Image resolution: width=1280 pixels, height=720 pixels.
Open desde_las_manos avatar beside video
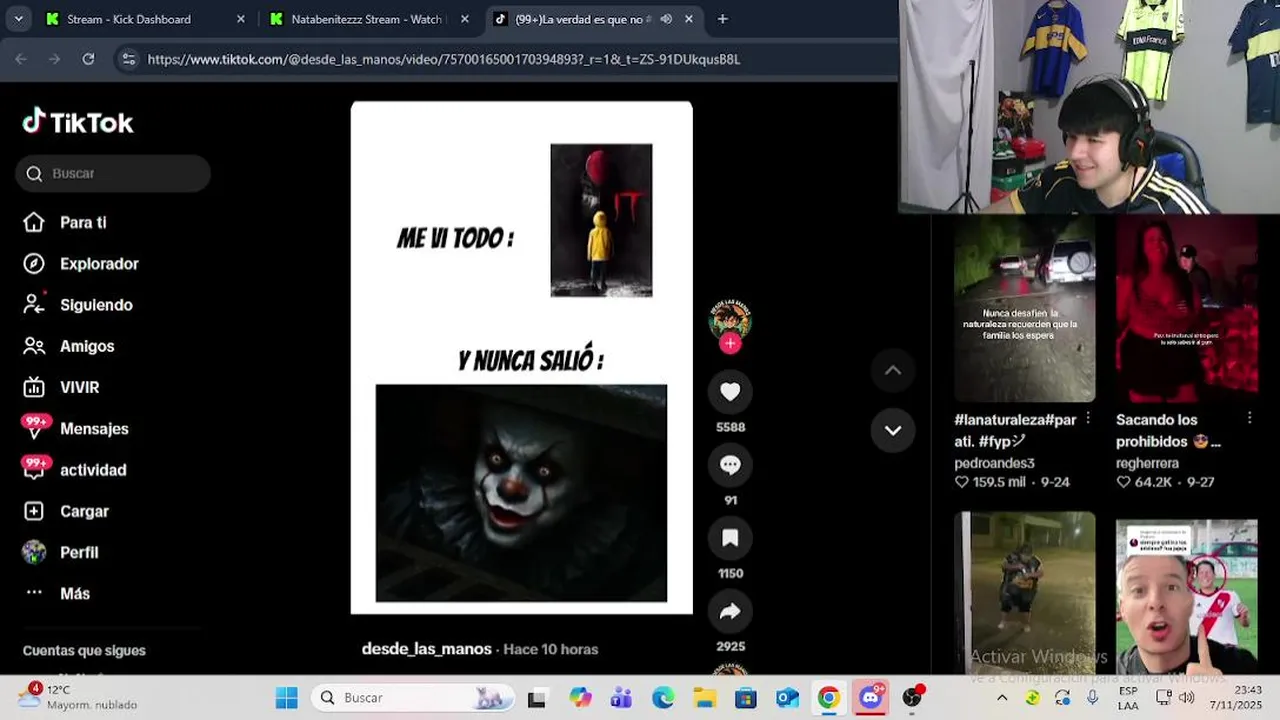click(730, 318)
